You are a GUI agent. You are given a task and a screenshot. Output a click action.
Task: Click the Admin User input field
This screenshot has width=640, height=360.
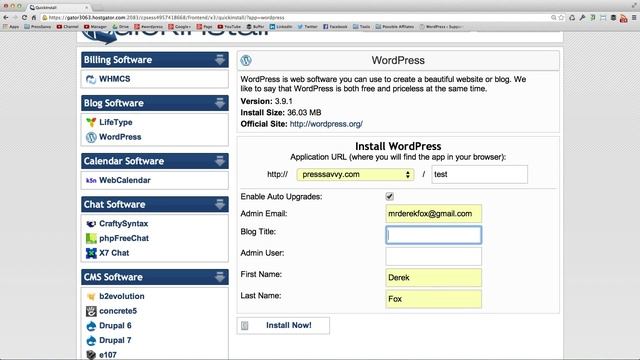click(433, 256)
